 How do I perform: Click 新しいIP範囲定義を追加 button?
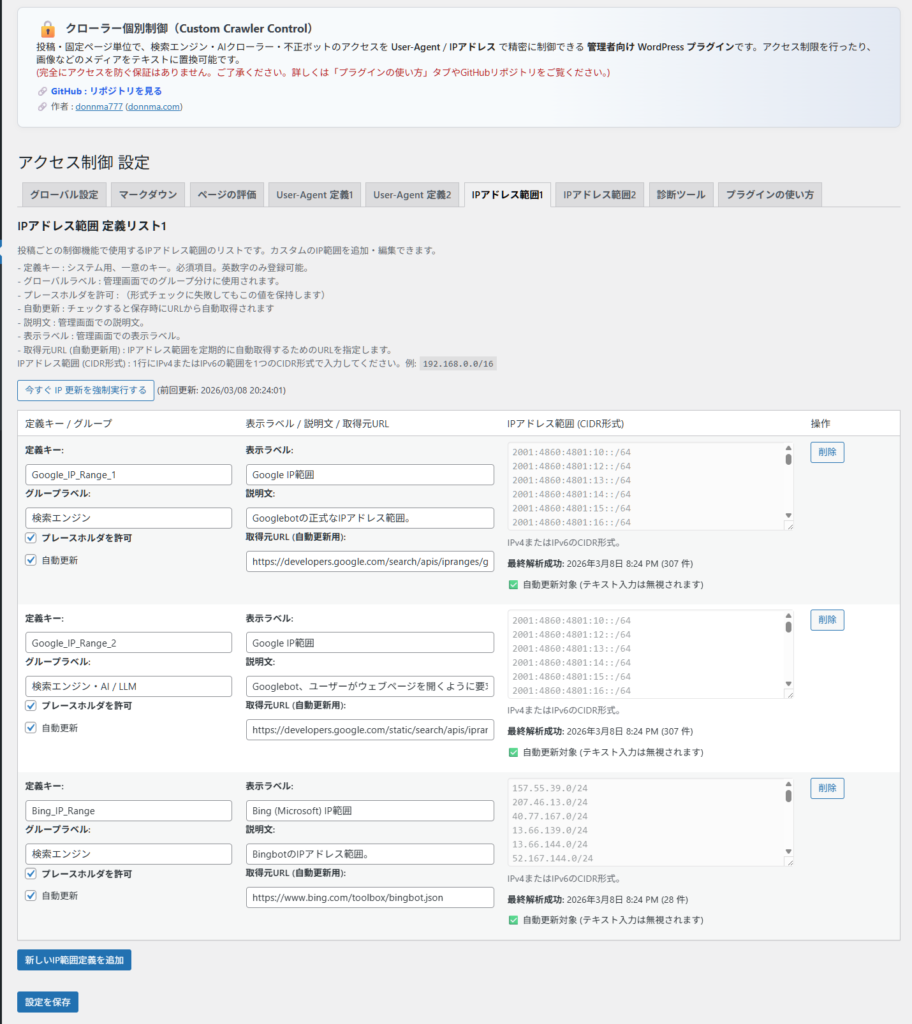point(74,960)
